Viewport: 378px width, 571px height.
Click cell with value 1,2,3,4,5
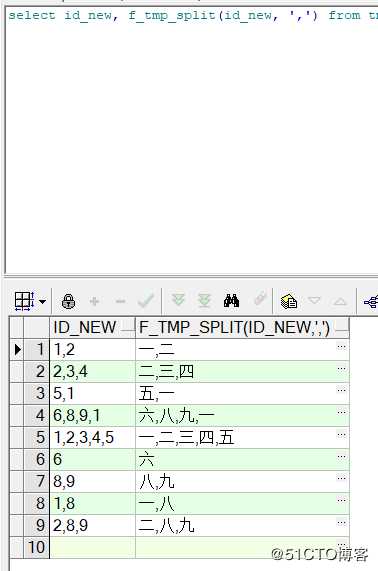click(92, 438)
